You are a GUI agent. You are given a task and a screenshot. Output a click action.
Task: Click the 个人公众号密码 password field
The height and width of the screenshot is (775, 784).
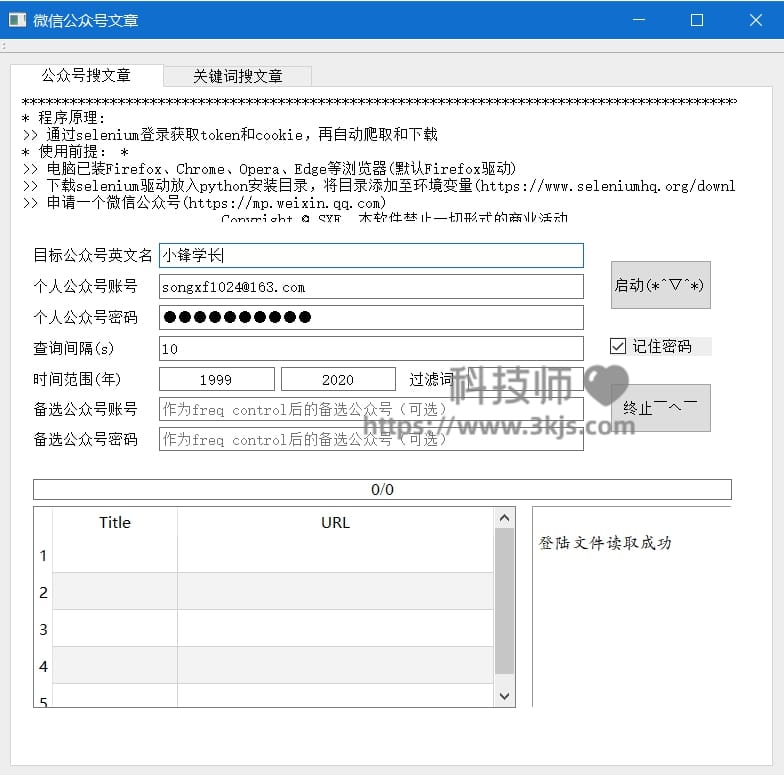pyautogui.click(x=371, y=318)
